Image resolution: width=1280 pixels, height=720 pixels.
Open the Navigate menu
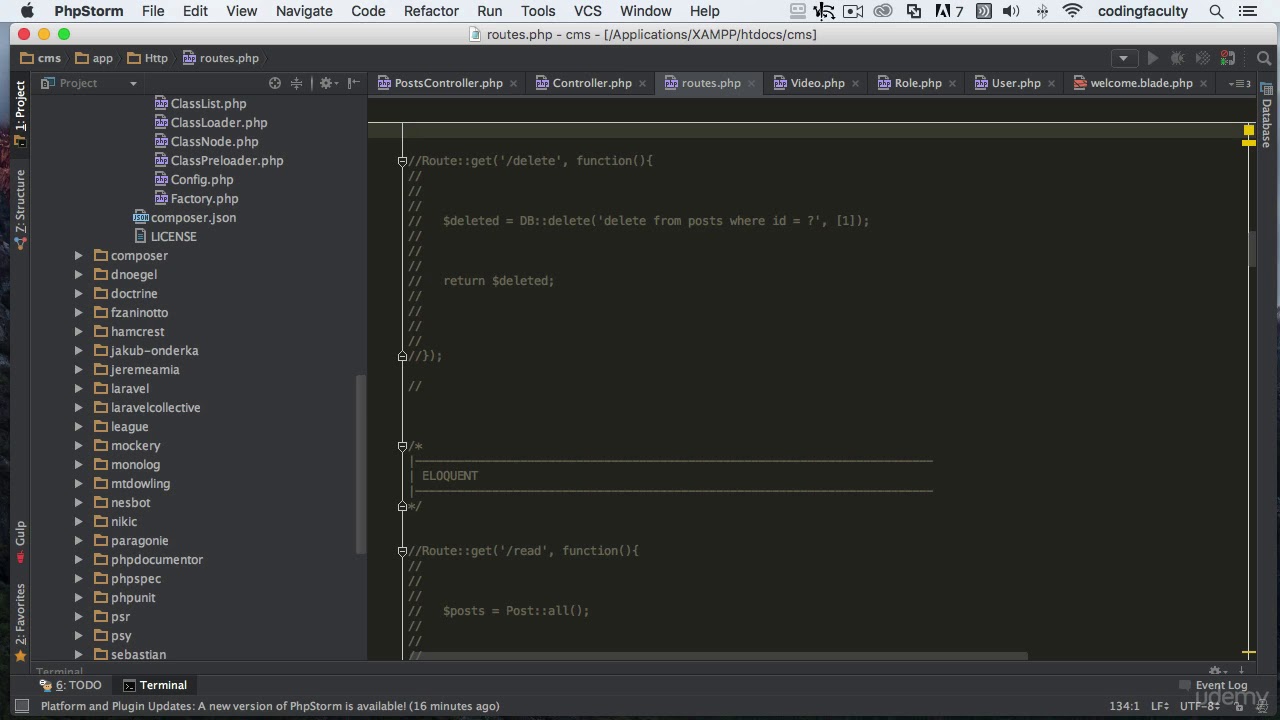[x=304, y=11]
